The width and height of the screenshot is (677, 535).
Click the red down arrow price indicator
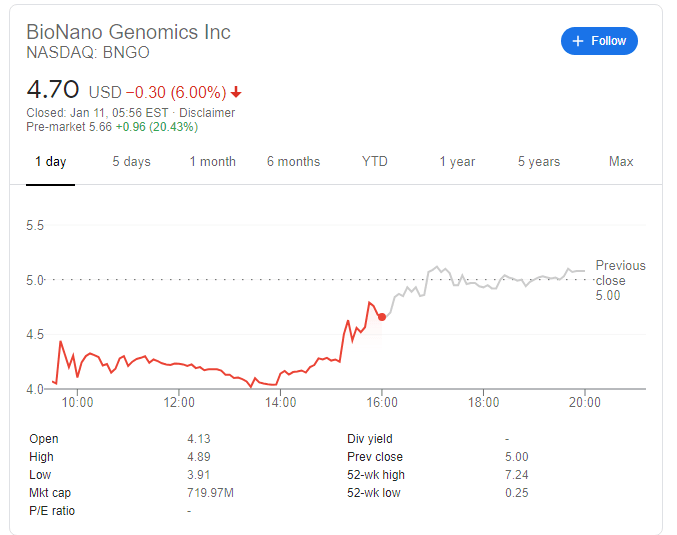[236, 92]
